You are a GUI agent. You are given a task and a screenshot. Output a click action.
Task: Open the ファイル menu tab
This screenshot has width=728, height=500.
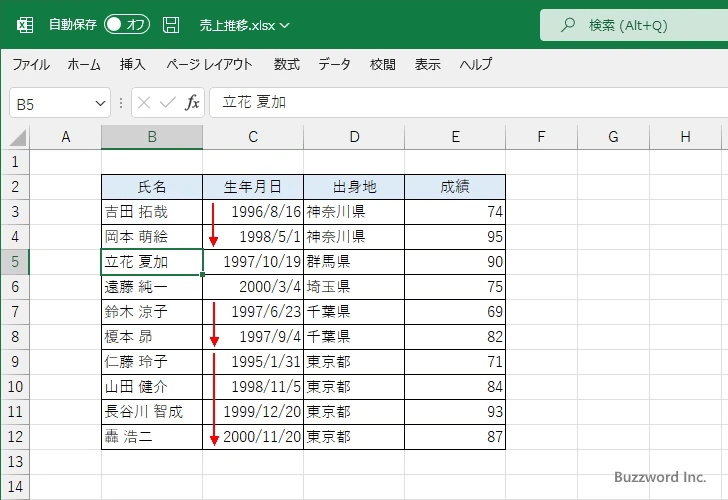[x=31, y=64]
